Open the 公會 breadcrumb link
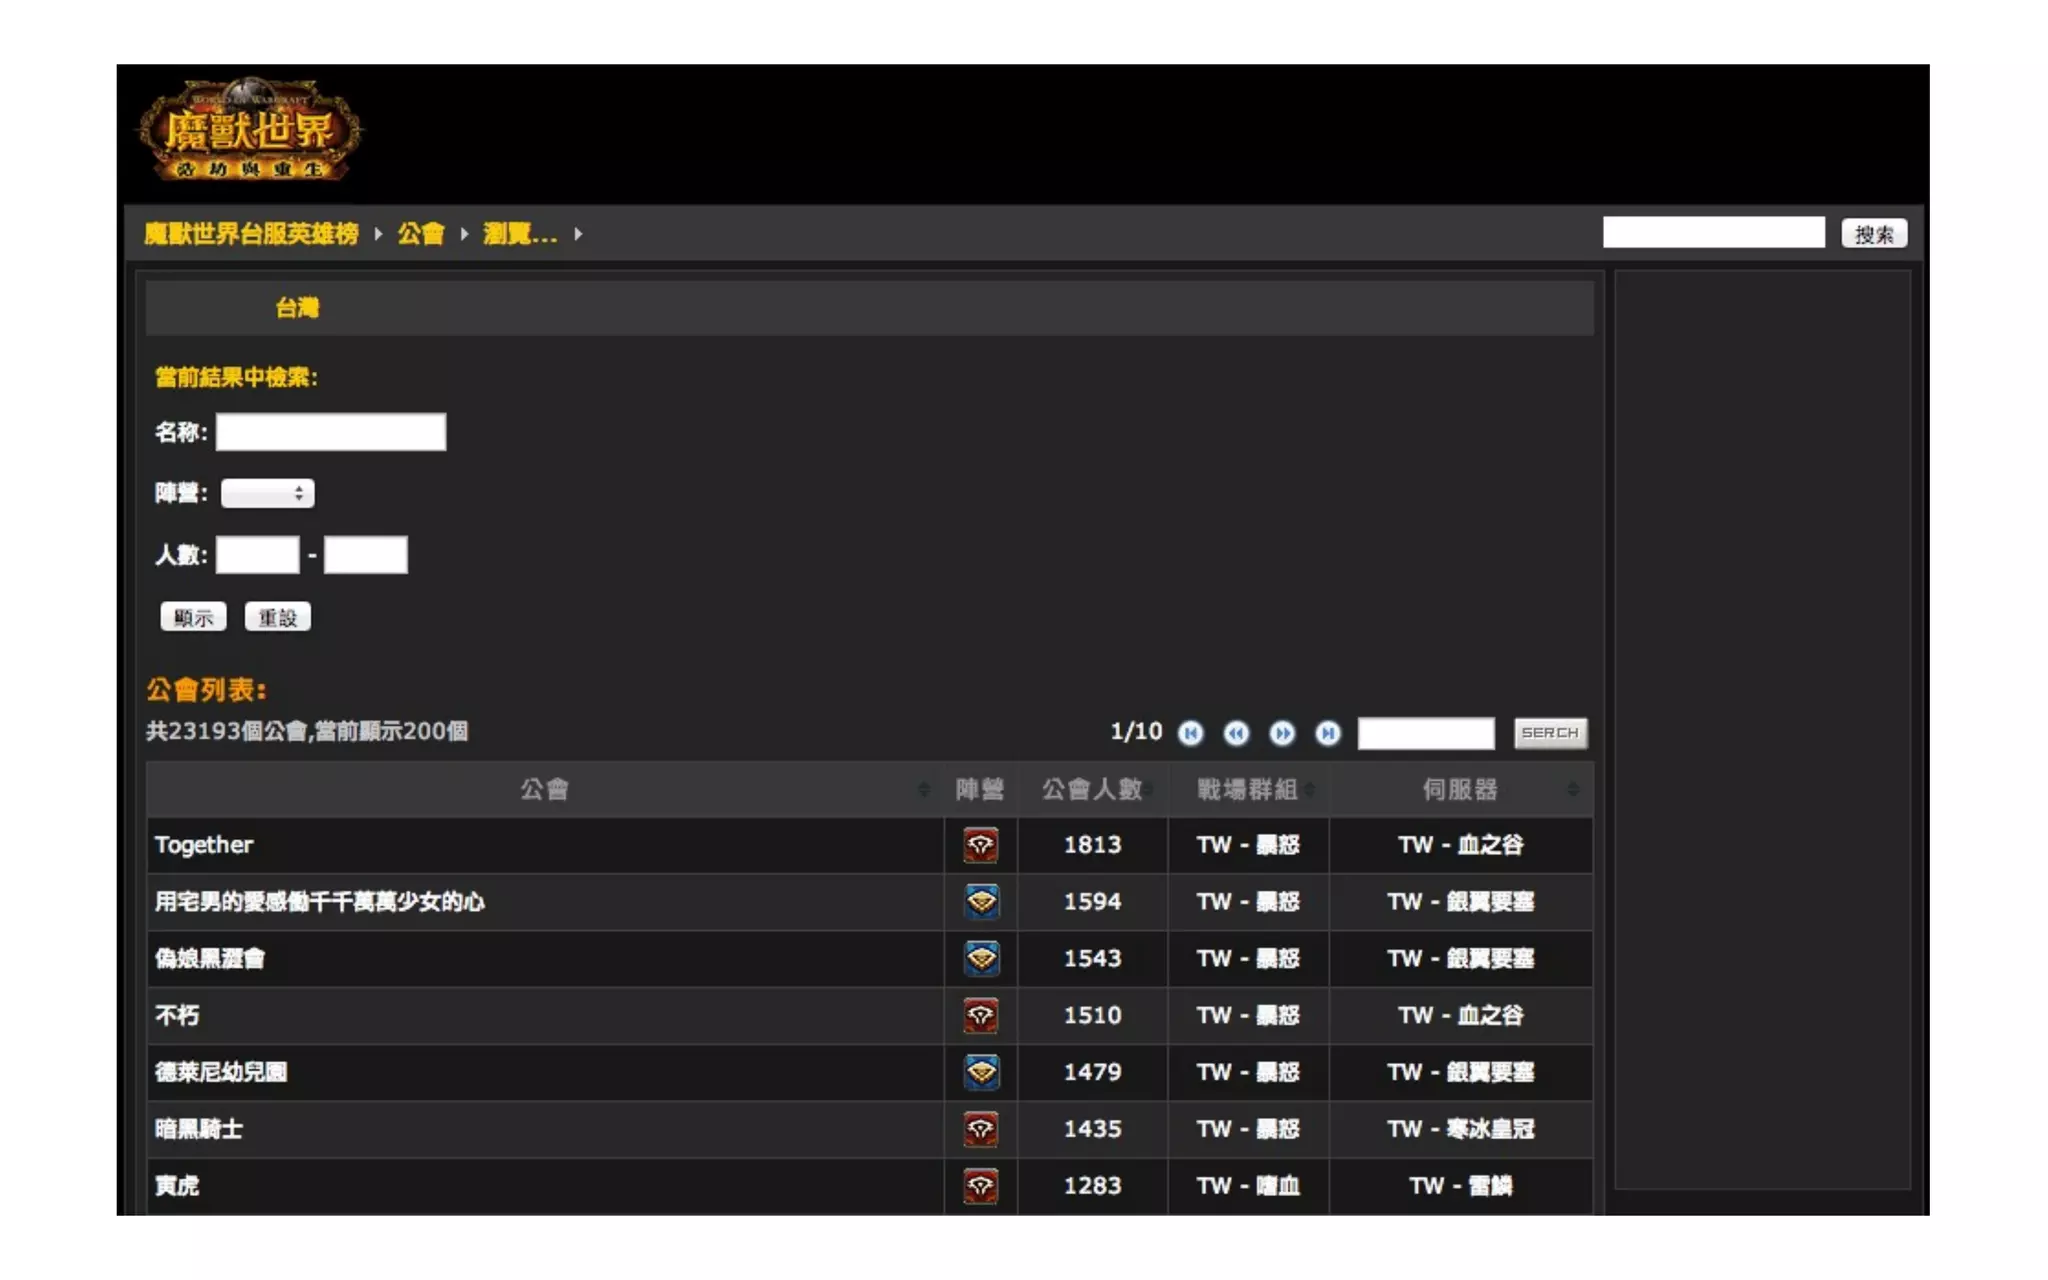Viewport: 2048px width, 1280px height. click(421, 234)
